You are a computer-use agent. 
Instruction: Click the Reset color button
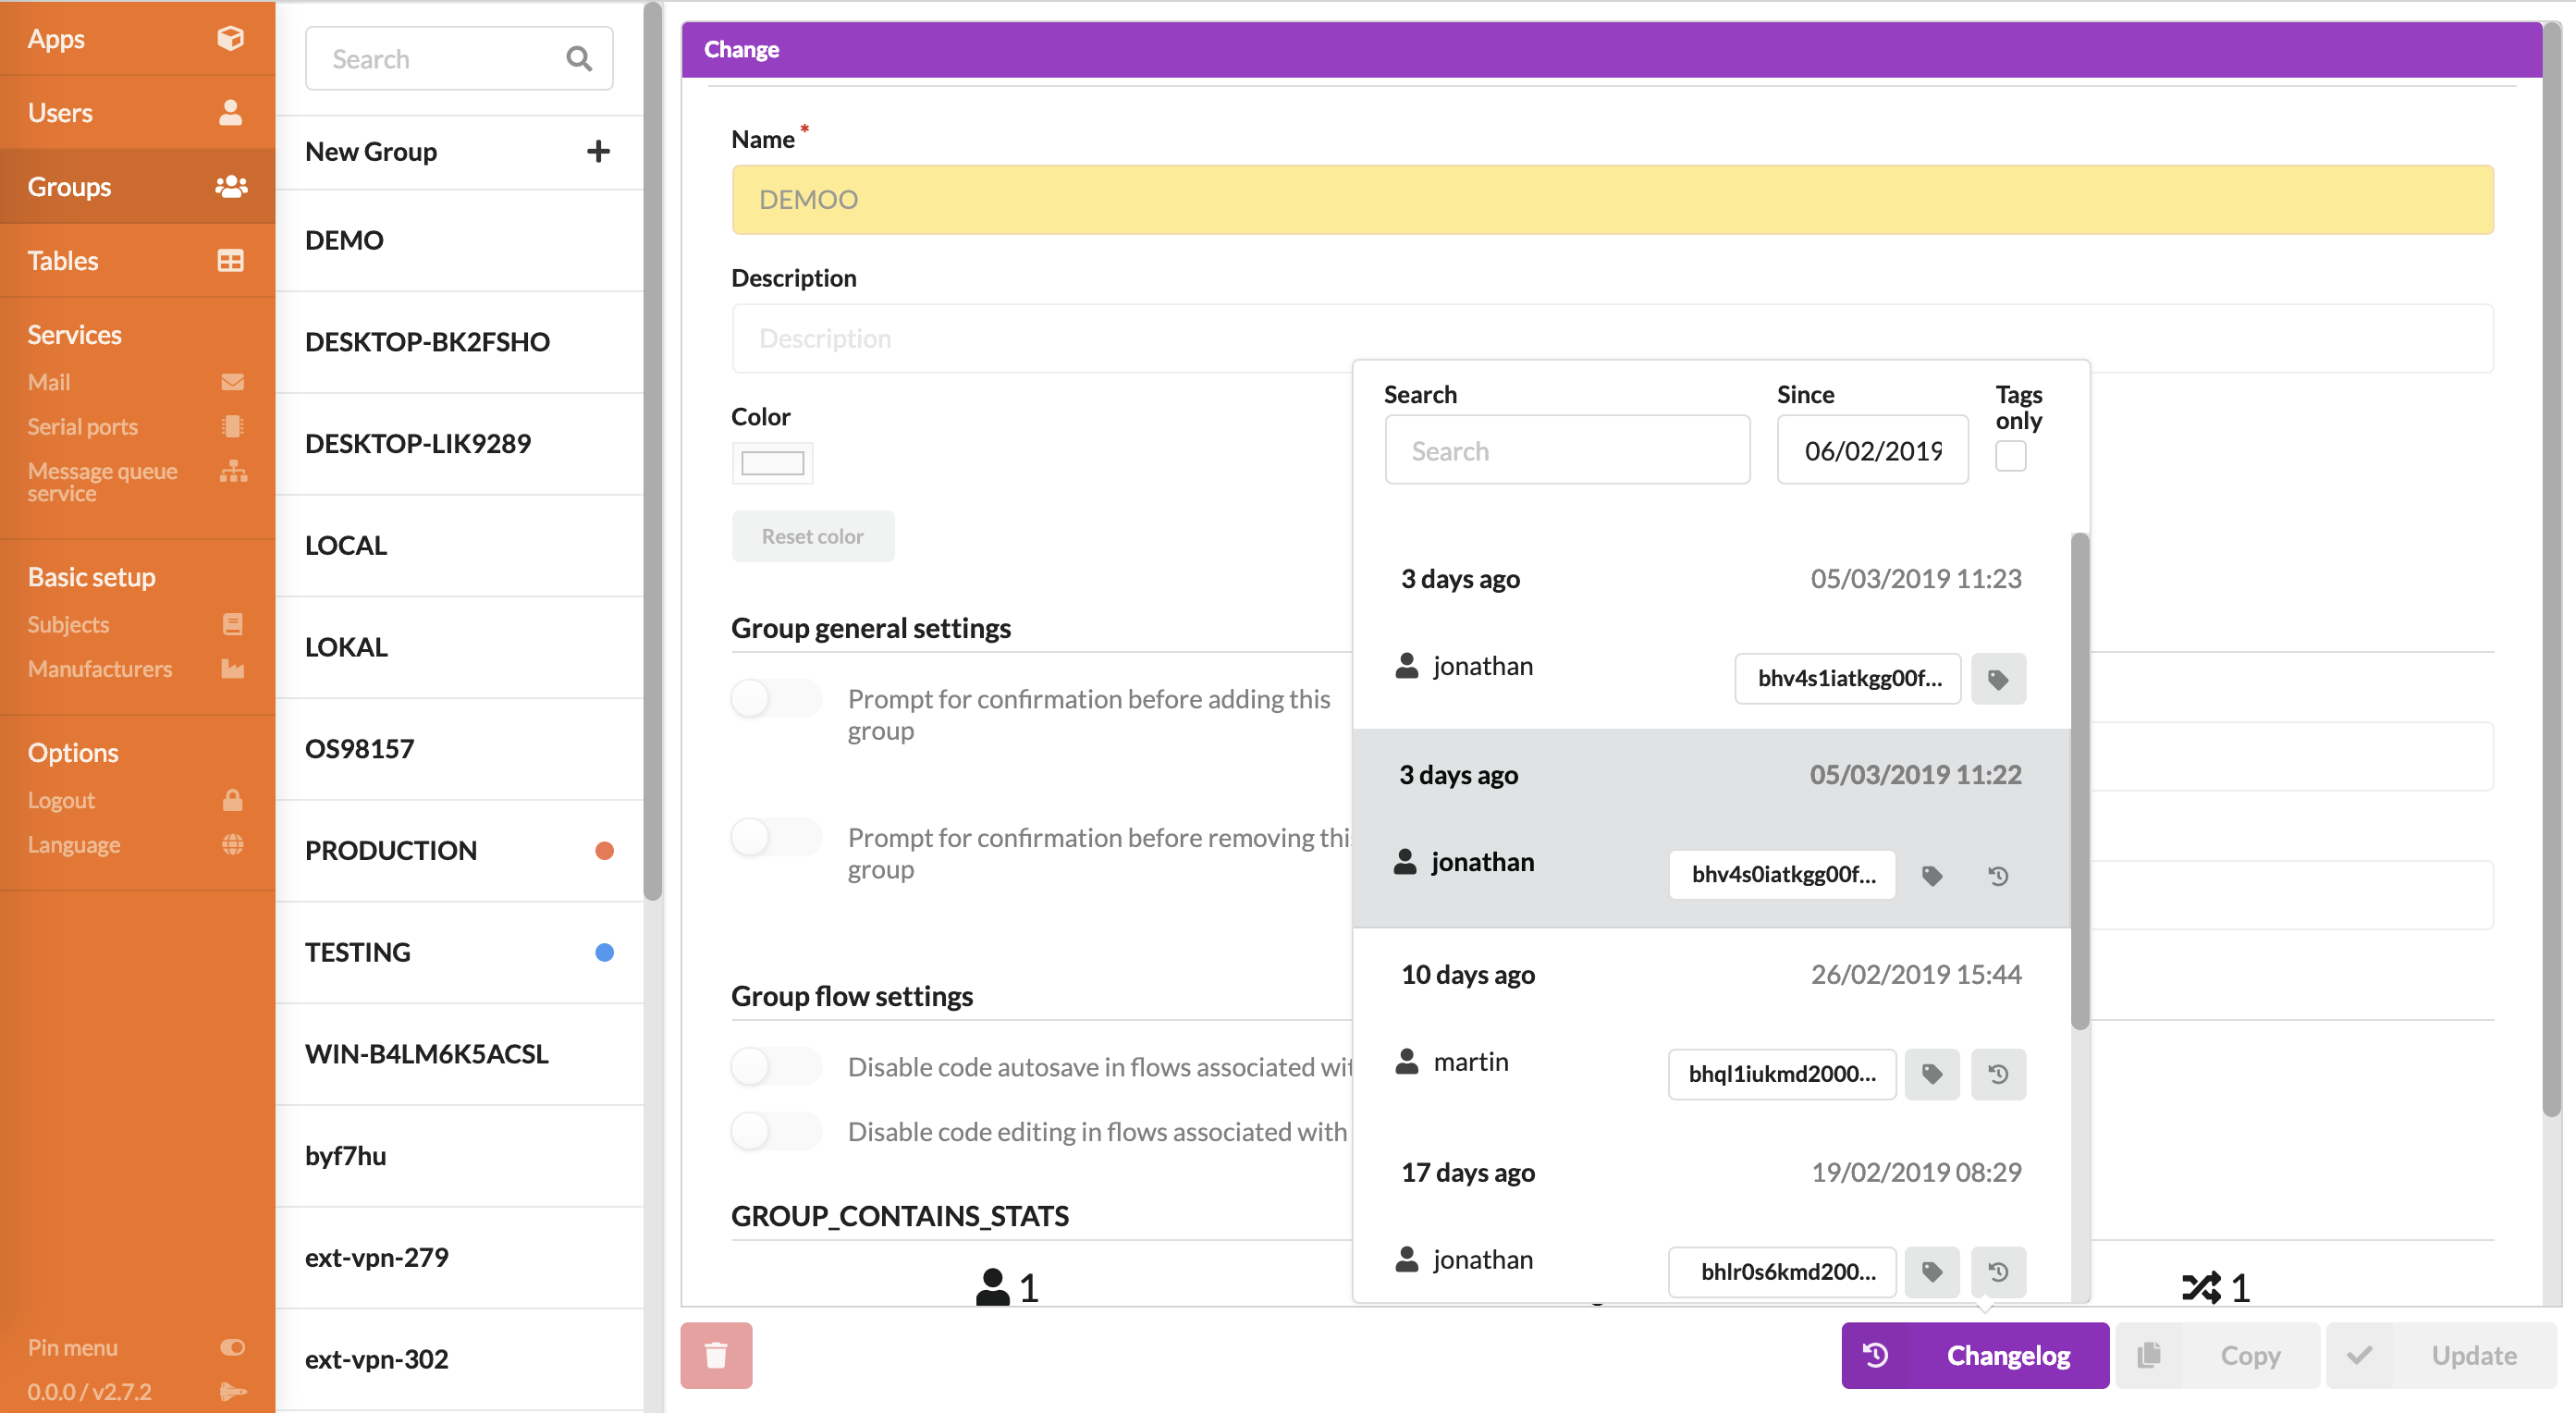click(812, 536)
